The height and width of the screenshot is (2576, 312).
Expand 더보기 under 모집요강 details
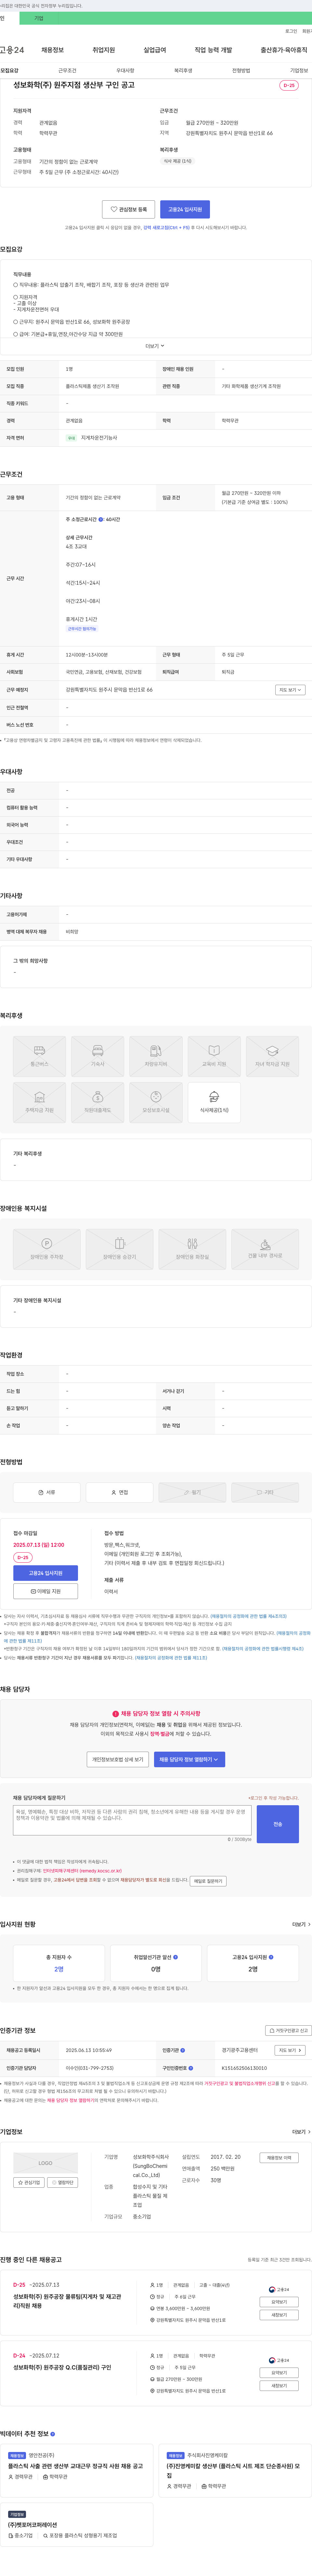(155, 346)
